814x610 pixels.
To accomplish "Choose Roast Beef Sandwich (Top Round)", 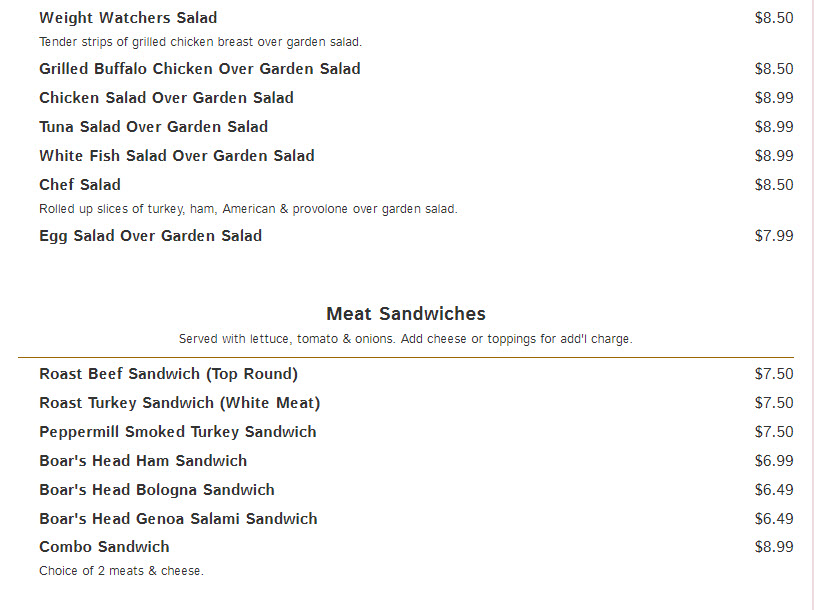I will (x=169, y=374).
